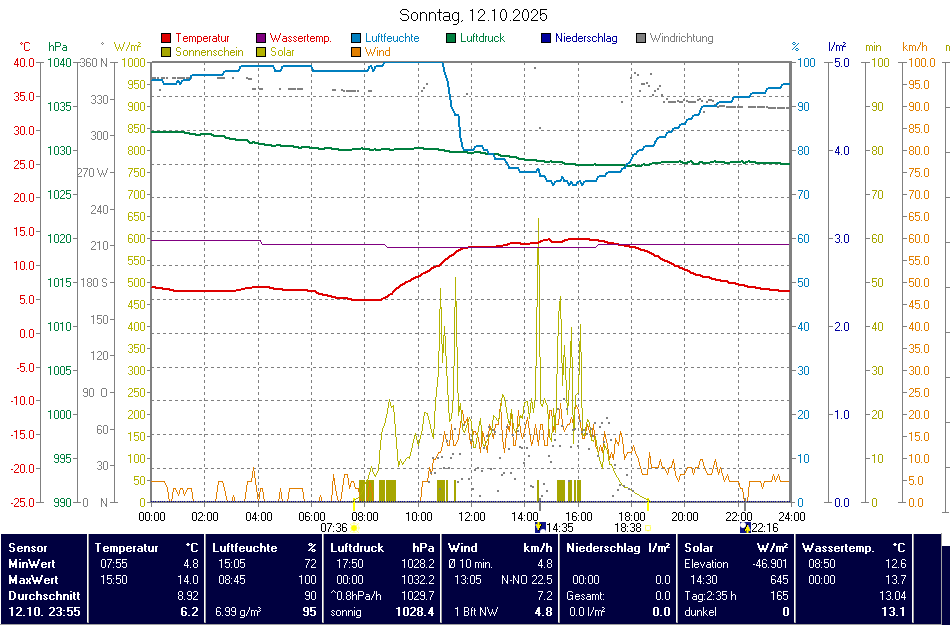The width and height of the screenshot is (950, 625).
Task: Click the blue Luftfeuchte legend square
Action: click(x=357, y=39)
